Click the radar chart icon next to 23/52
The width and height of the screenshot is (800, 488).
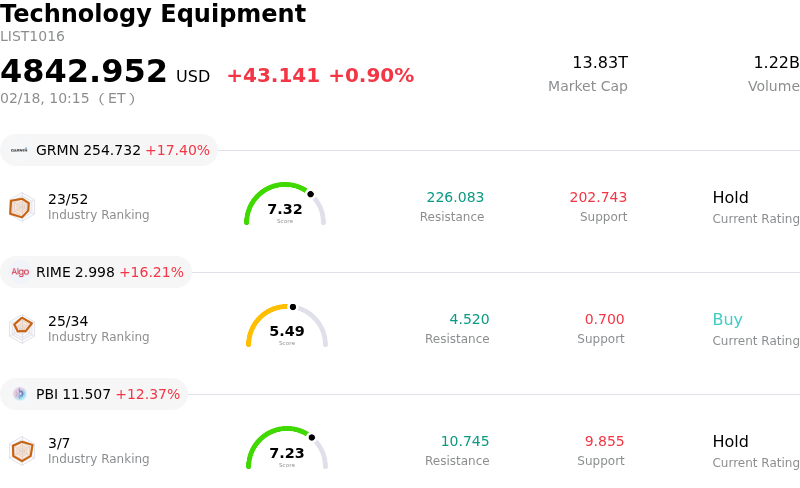(21, 207)
